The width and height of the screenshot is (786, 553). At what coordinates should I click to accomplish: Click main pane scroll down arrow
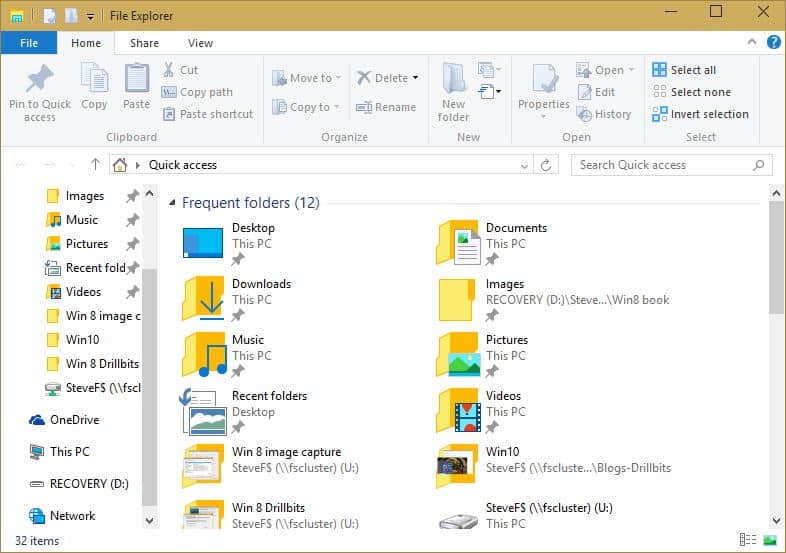click(776, 520)
